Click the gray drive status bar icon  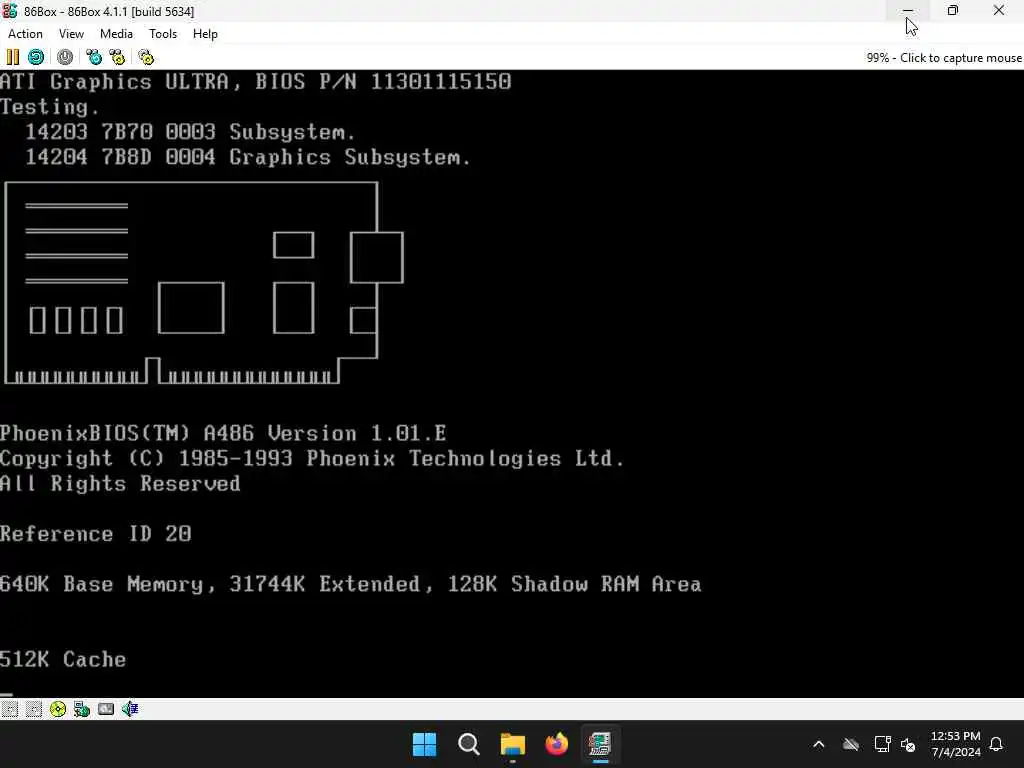click(106, 709)
